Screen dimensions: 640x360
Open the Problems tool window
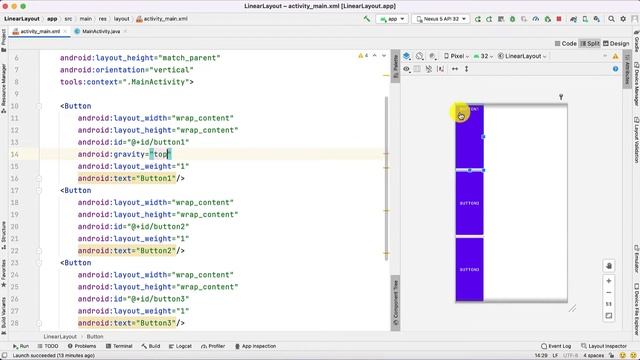(82, 346)
